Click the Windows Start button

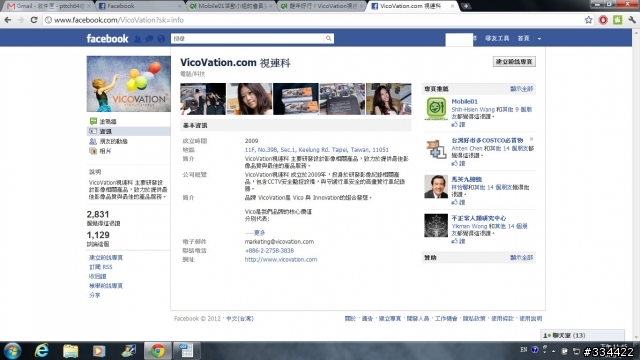click(x=12, y=351)
